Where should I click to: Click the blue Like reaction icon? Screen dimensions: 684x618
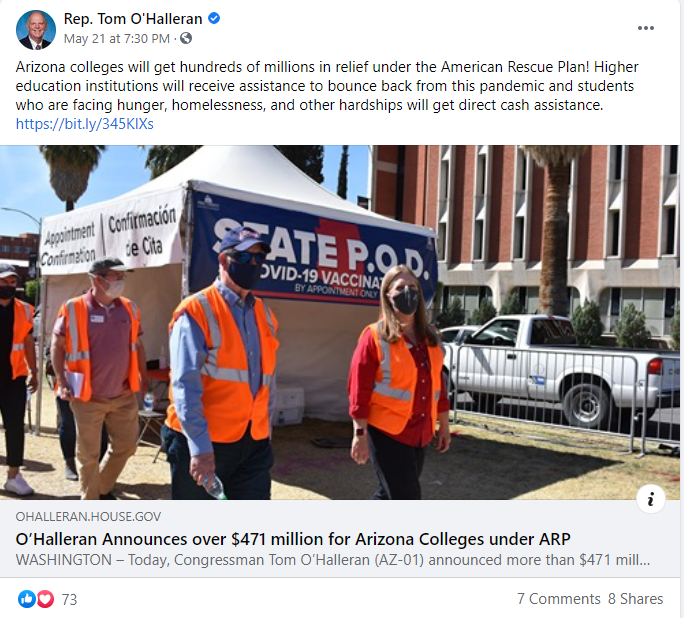26,599
